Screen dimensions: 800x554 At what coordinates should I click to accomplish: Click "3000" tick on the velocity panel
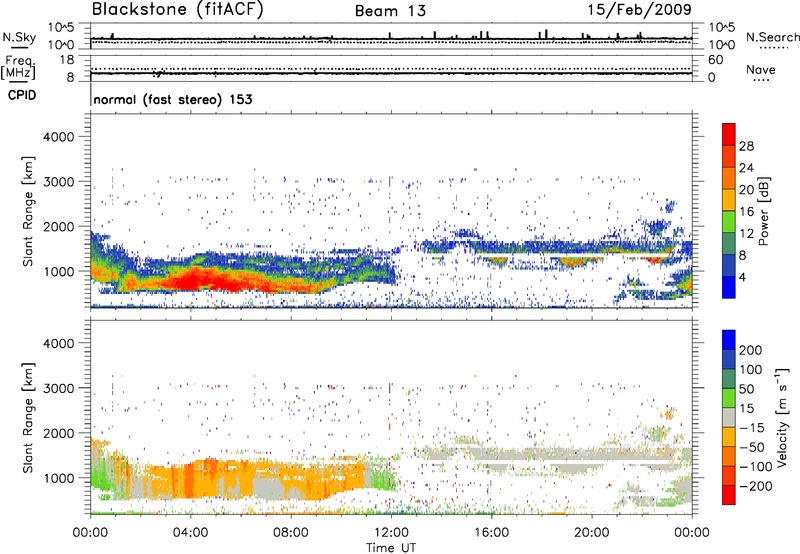[x=59, y=388]
